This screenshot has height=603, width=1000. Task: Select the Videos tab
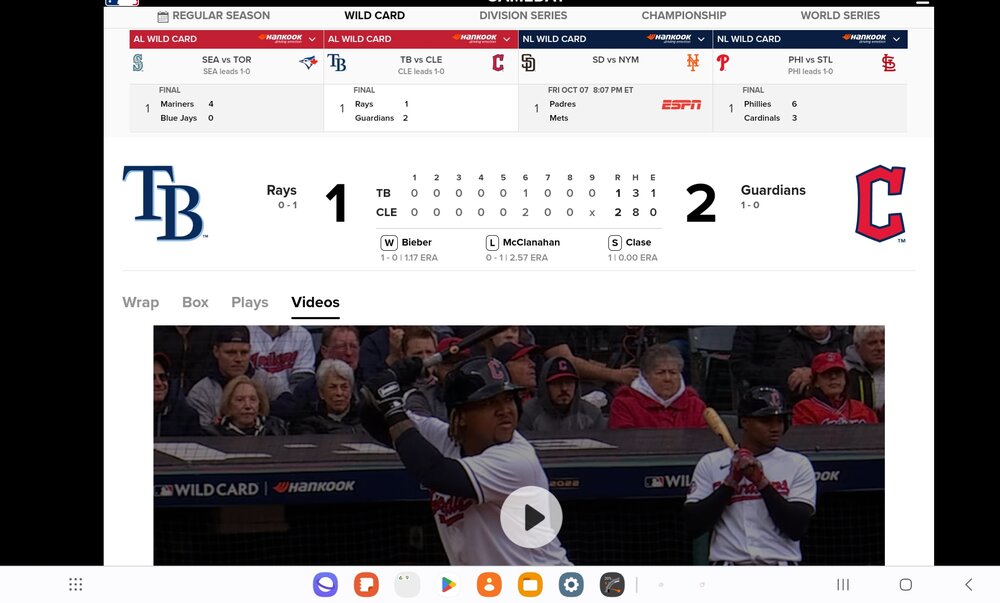click(x=315, y=302)
